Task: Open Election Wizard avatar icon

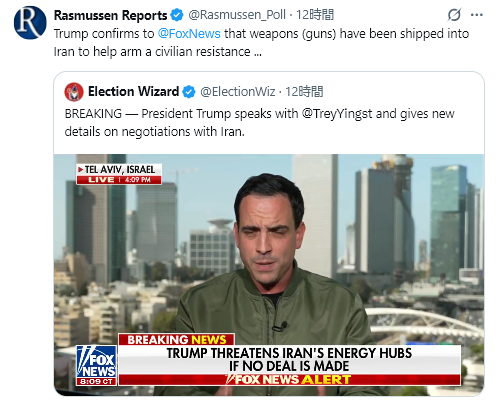Action: [74, 92]
